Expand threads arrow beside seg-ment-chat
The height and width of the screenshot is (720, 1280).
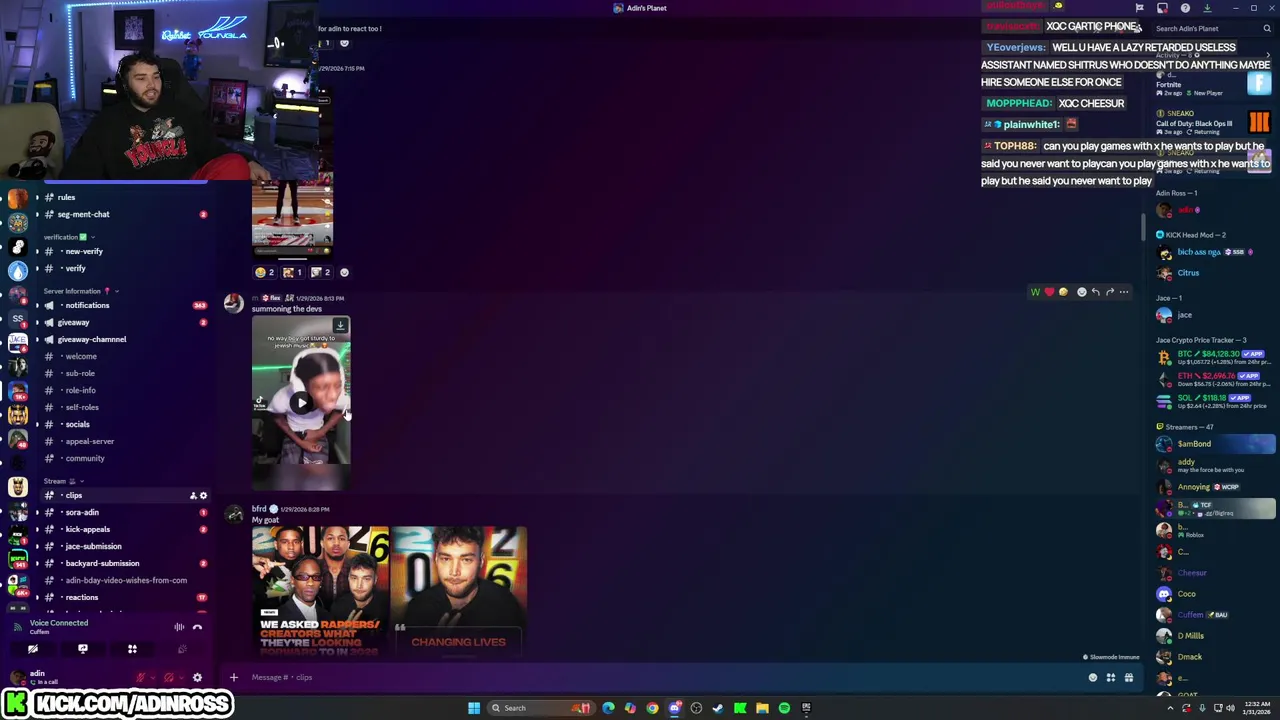37,214
